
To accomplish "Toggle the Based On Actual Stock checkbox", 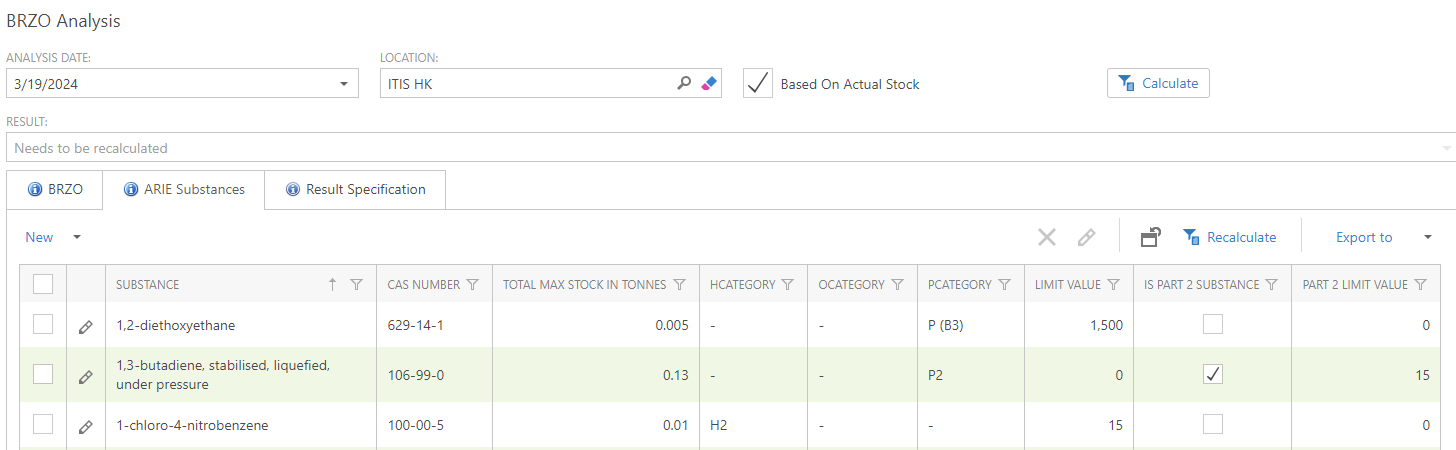I will [x=759, y=84].
